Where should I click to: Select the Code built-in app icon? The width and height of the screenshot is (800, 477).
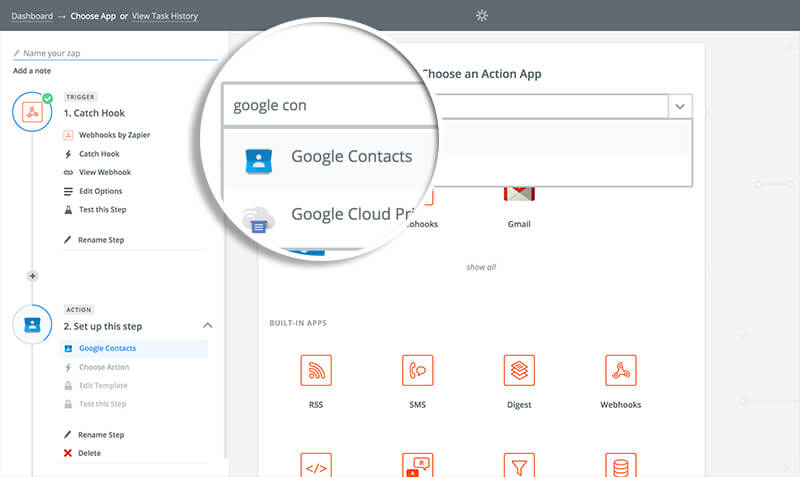pos(316,465)
